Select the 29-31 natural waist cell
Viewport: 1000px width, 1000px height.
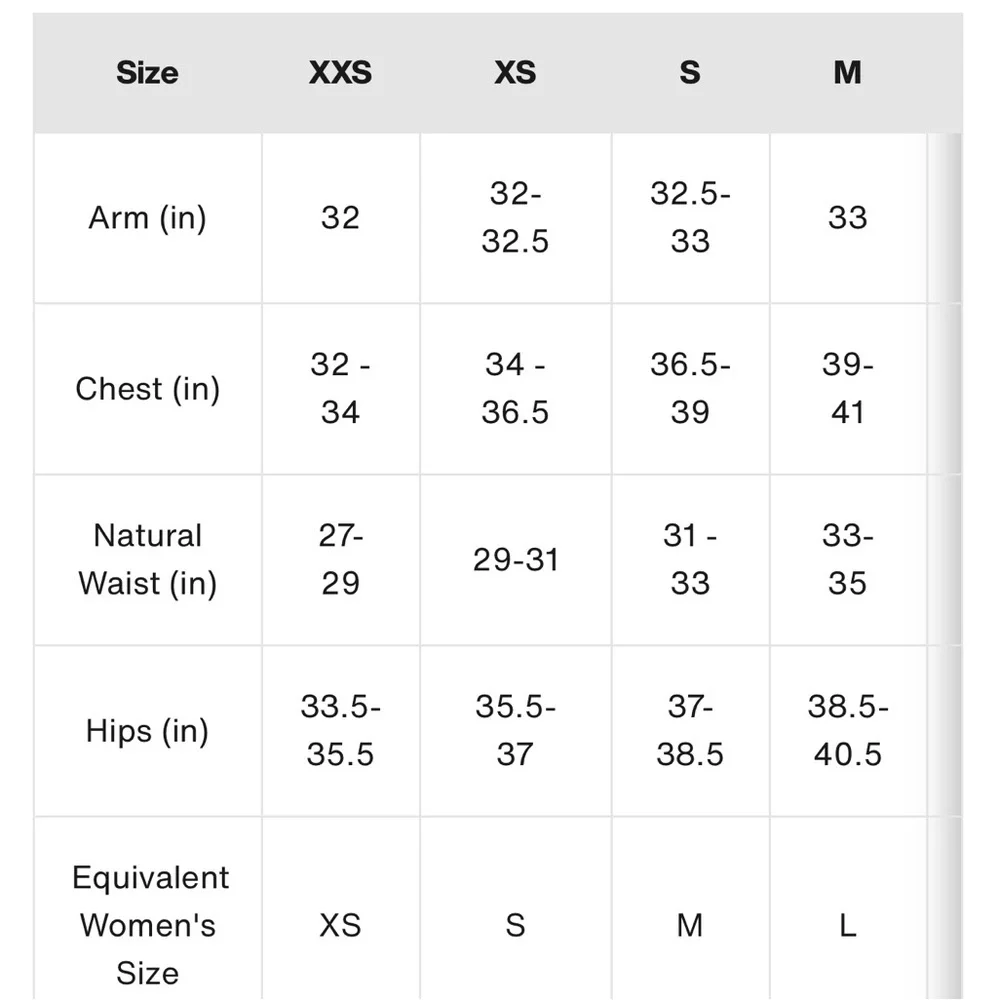pyautogui.click(x=515, y=560)
